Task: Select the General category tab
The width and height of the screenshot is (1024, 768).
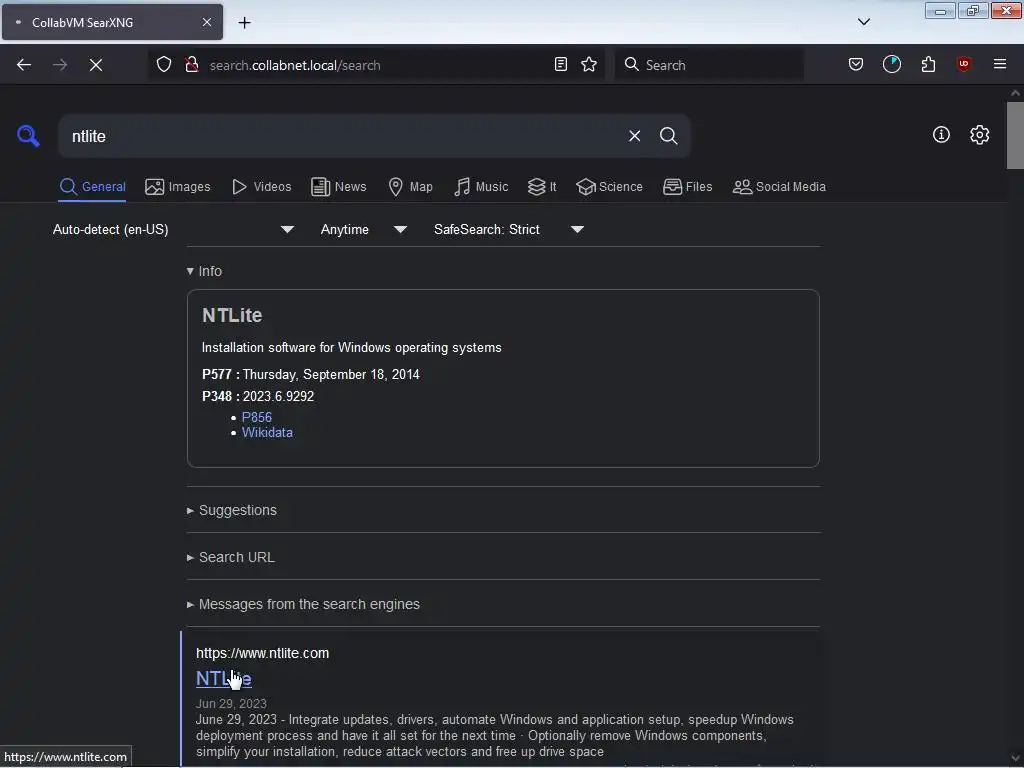Action: (x=92, y=187)
